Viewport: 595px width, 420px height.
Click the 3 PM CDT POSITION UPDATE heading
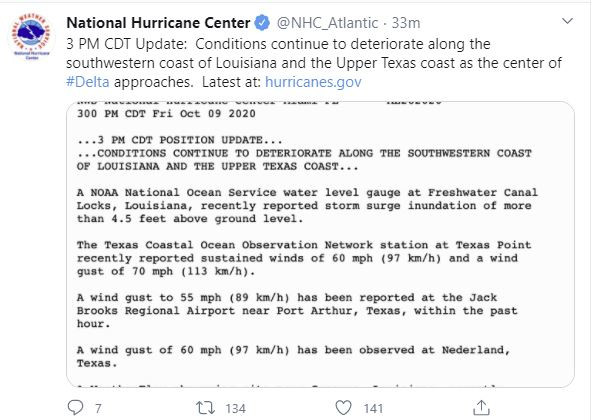point(179,140)
